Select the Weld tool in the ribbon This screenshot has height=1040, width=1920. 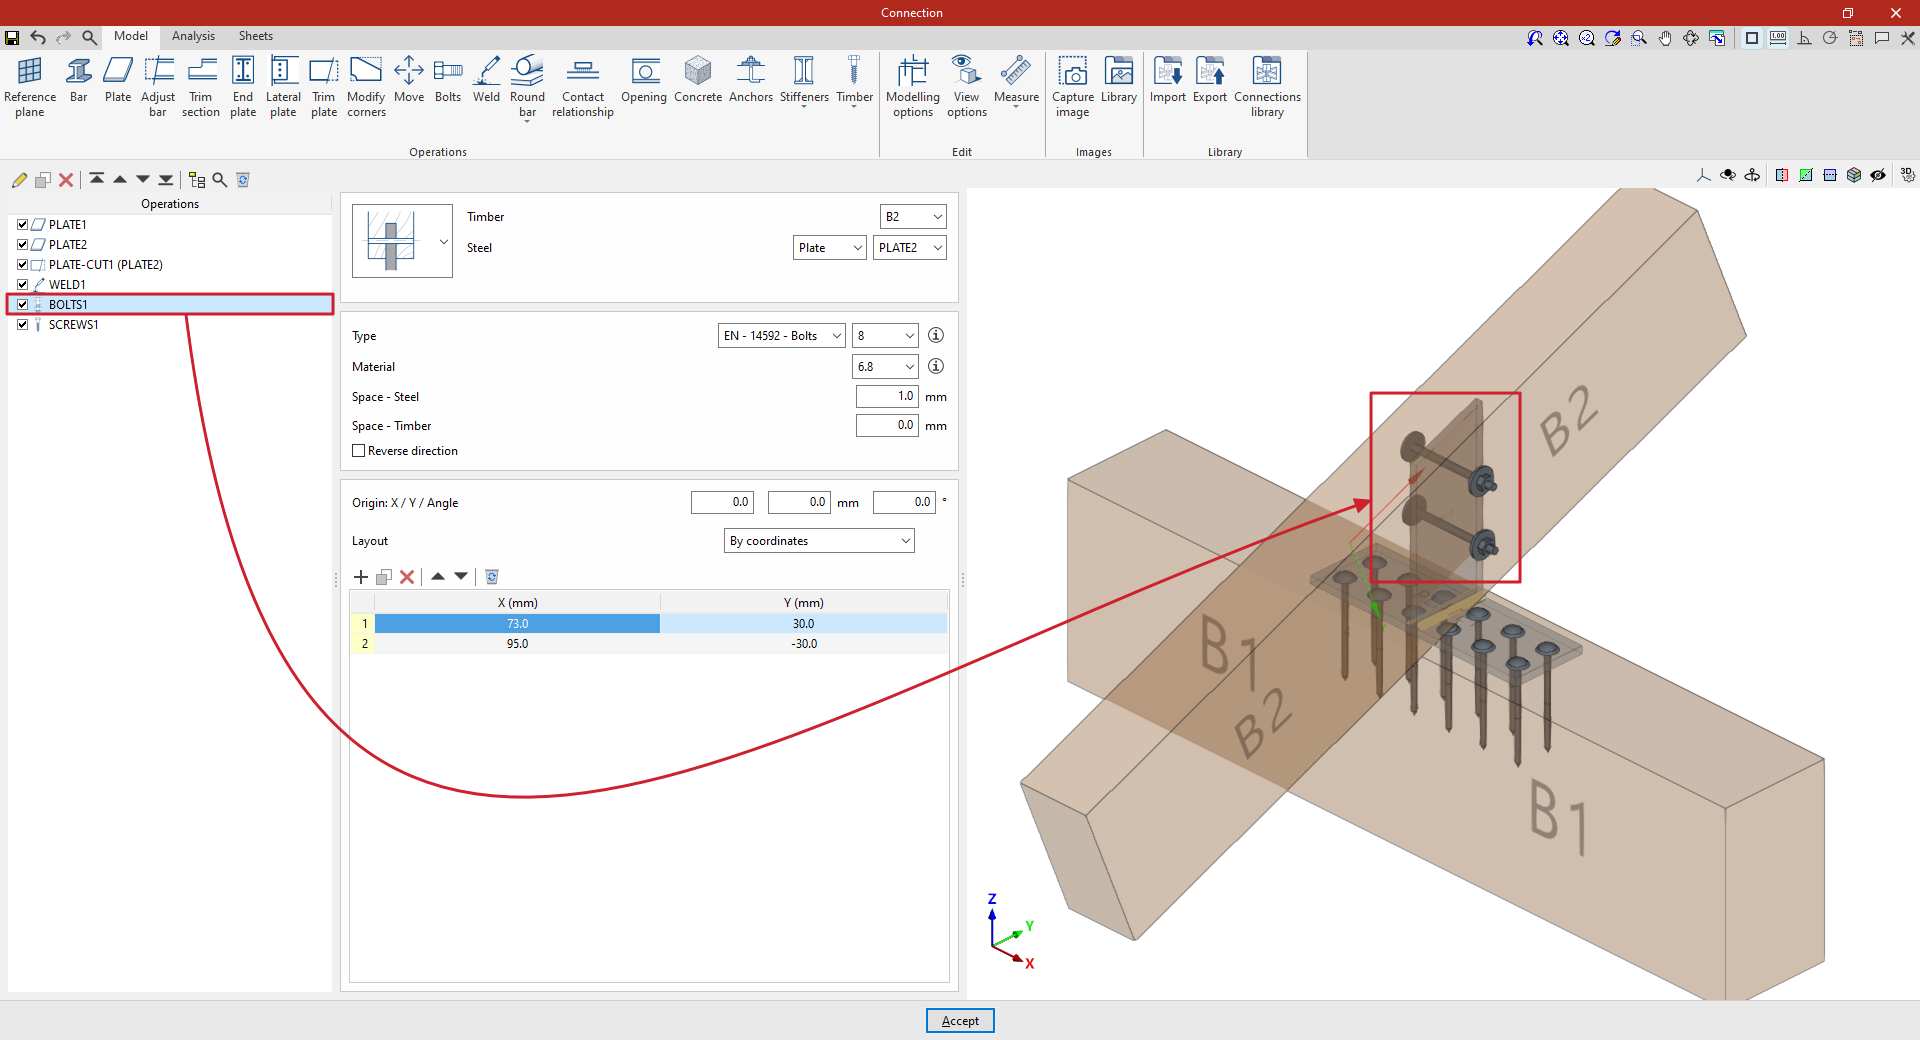tap(486, 80)
